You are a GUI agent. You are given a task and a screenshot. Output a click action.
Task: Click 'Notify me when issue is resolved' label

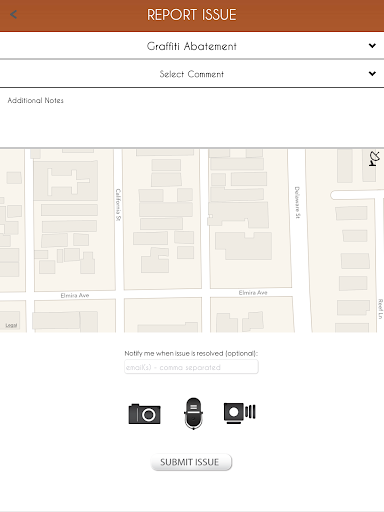point(191,353)
